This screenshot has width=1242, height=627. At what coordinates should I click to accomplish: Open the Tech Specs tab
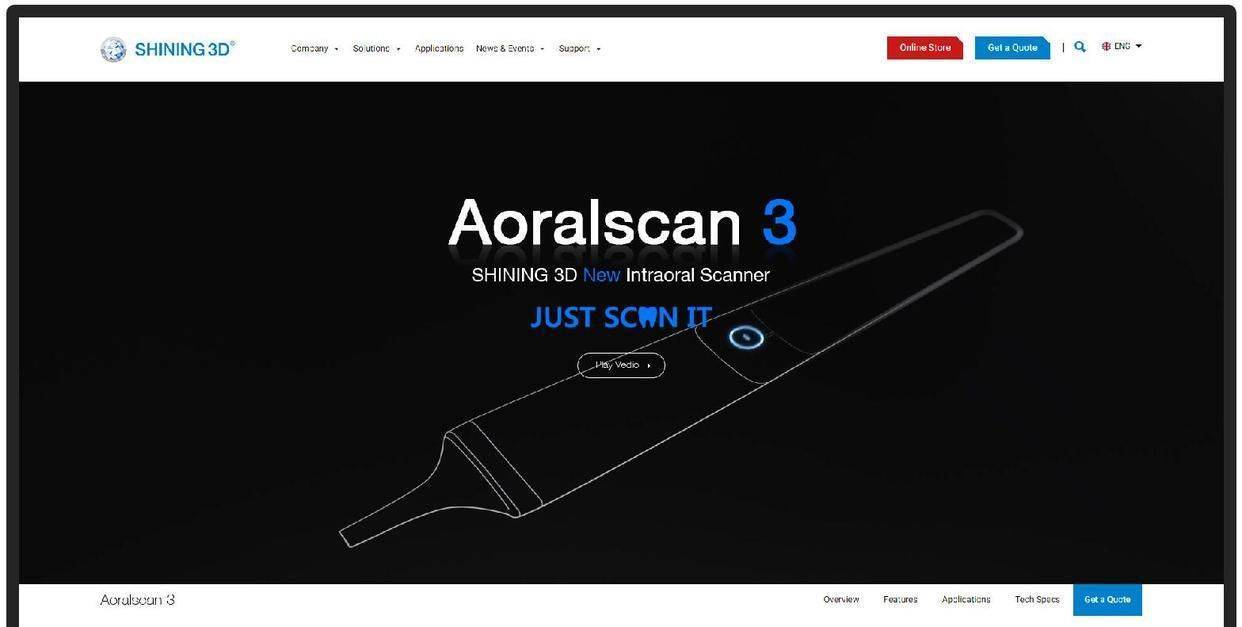(x=1037, y=600)
